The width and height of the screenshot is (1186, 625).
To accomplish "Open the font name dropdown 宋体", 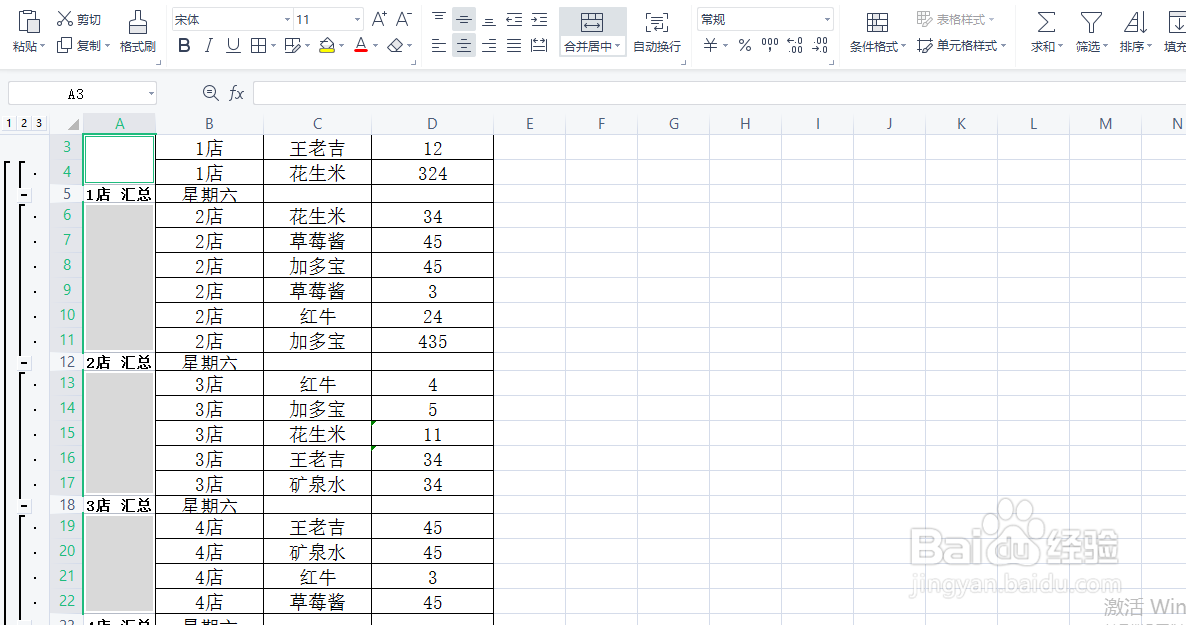I will [x=287, y=20].
